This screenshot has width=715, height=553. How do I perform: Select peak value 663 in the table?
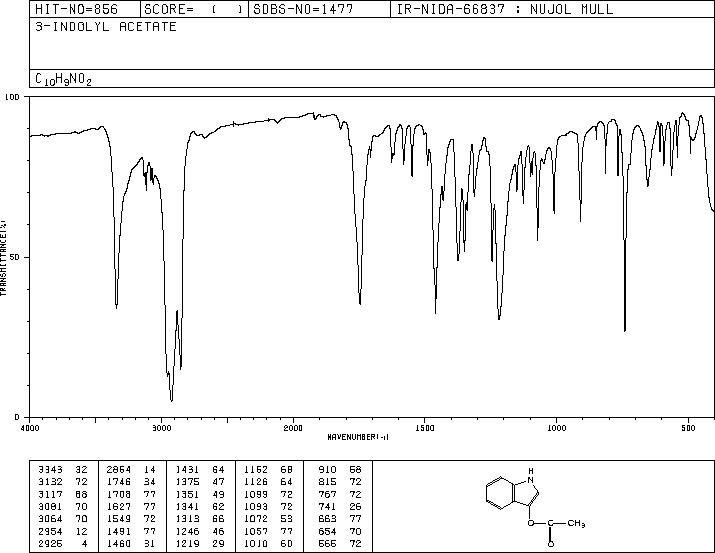tap(327, 519)
